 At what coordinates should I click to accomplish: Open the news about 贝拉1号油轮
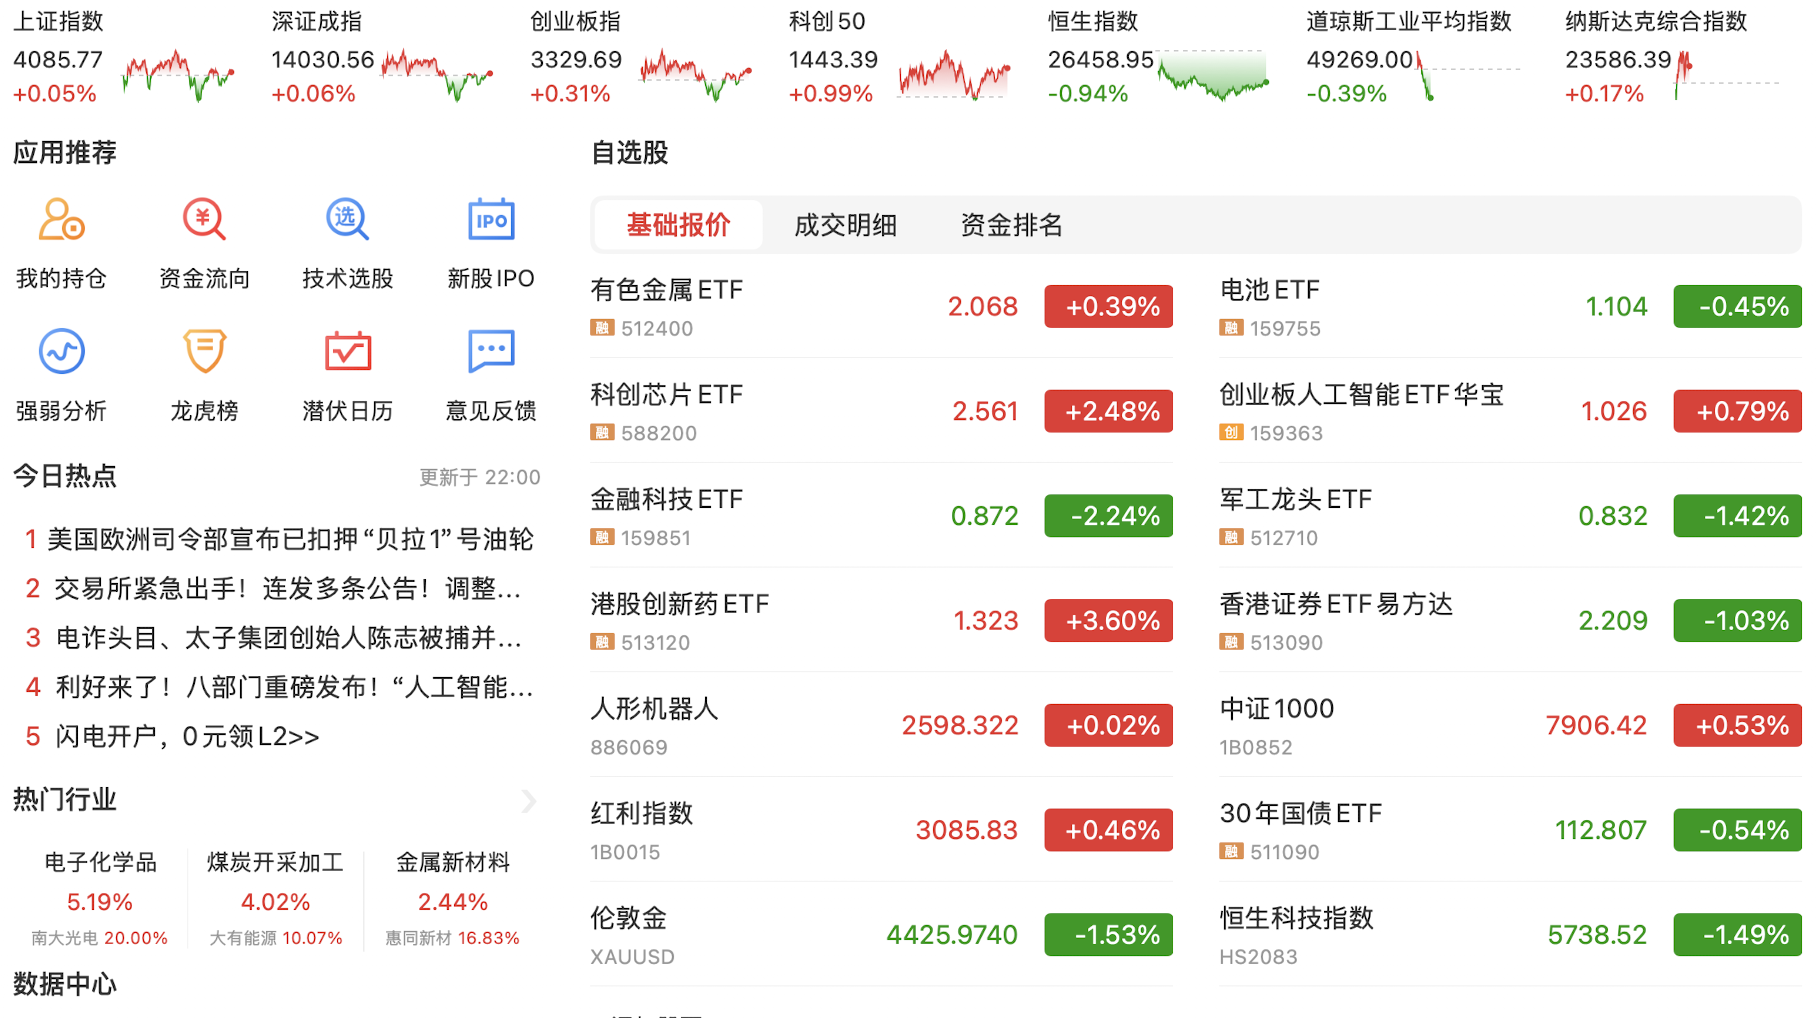[x=290, y=540]
